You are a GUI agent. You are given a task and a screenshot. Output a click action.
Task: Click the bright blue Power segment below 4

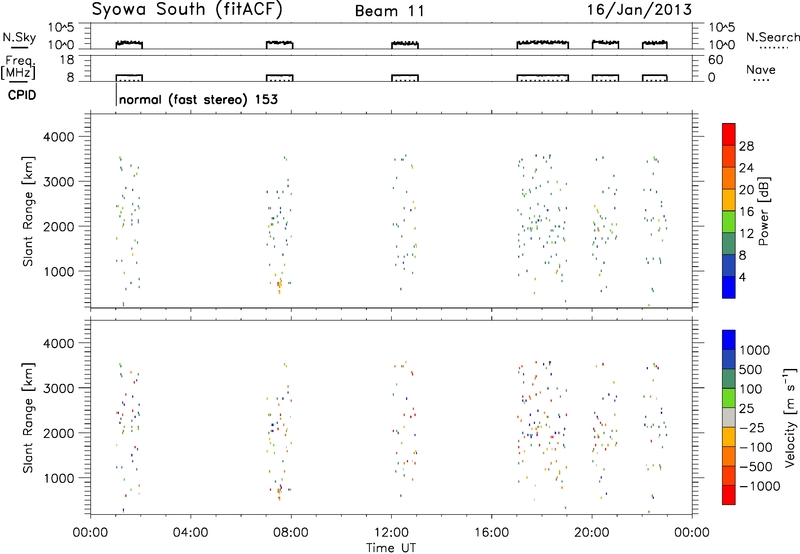click(x=729, y=287)
